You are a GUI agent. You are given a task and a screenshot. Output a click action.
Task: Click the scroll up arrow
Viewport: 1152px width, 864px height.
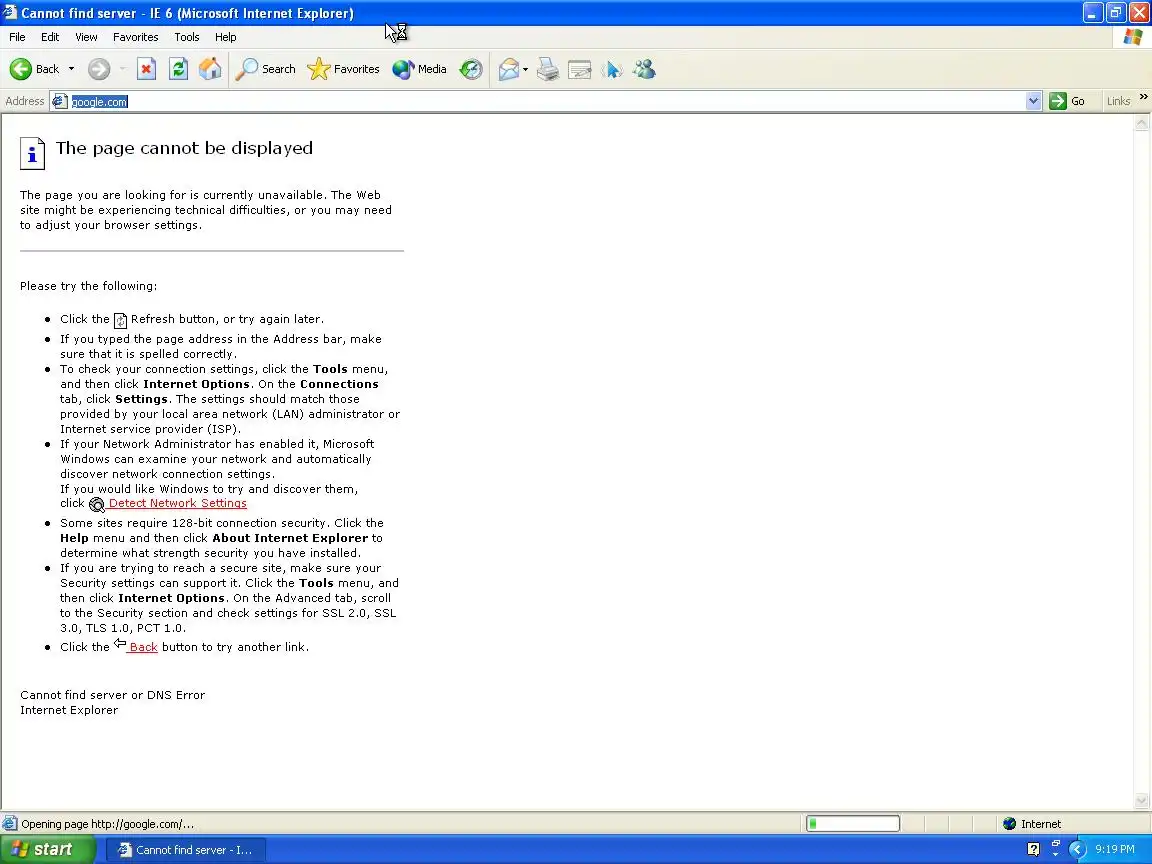coord(1142,123)
